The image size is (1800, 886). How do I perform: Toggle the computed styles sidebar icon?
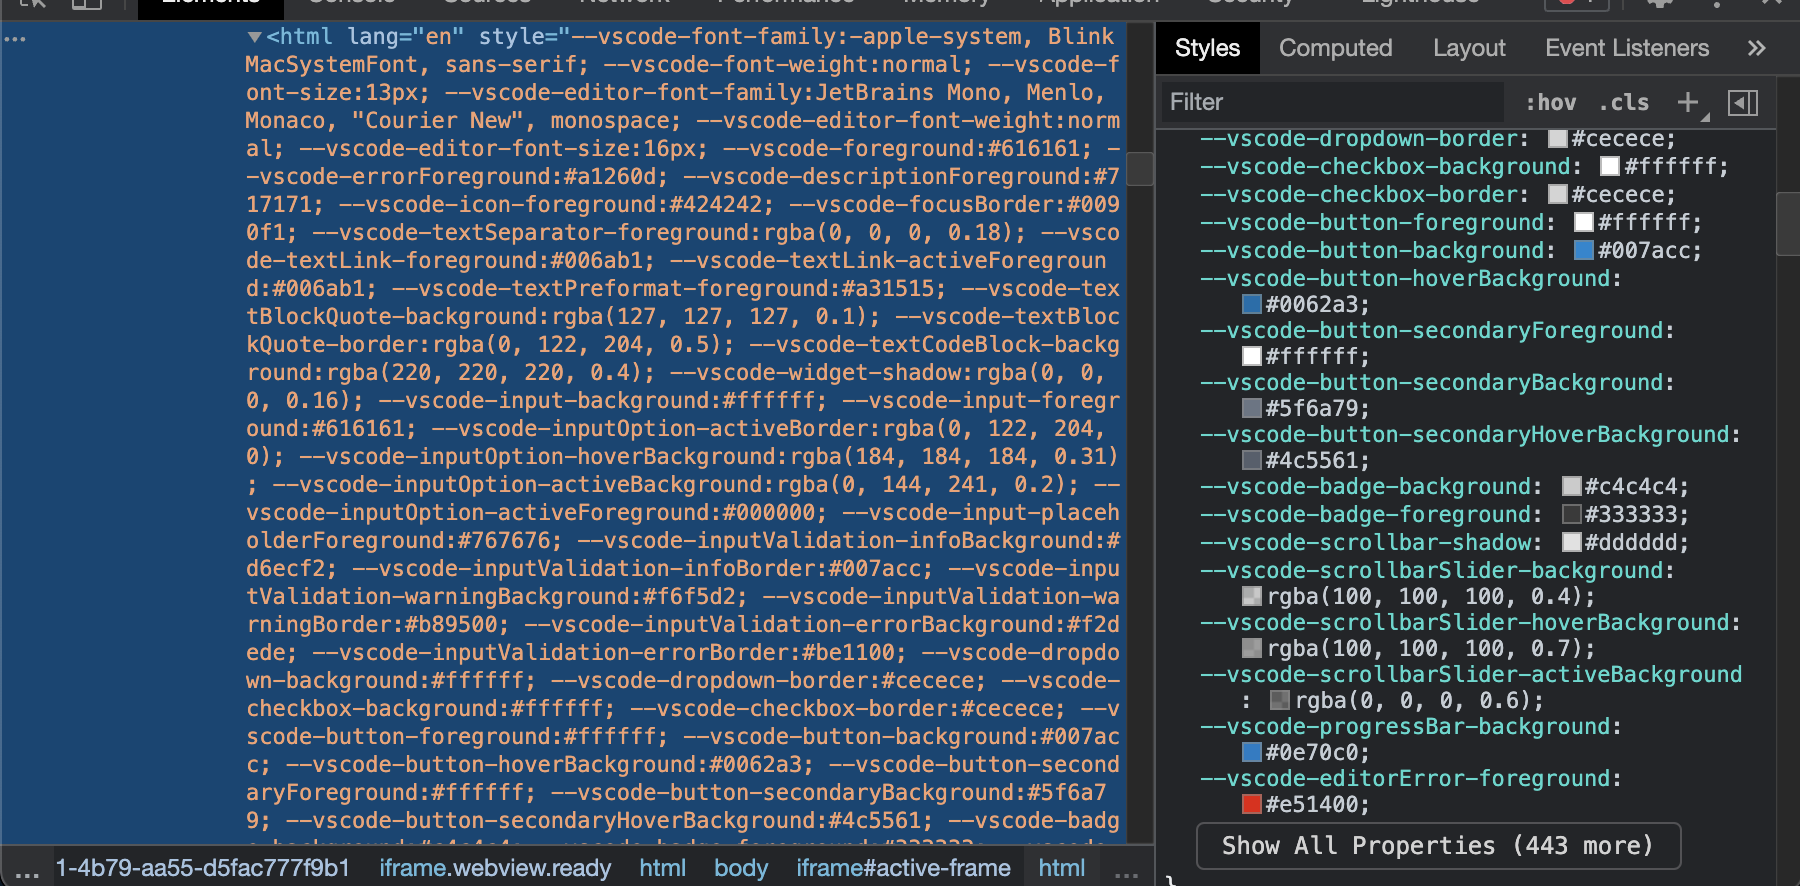click(x=1742, y=102)
